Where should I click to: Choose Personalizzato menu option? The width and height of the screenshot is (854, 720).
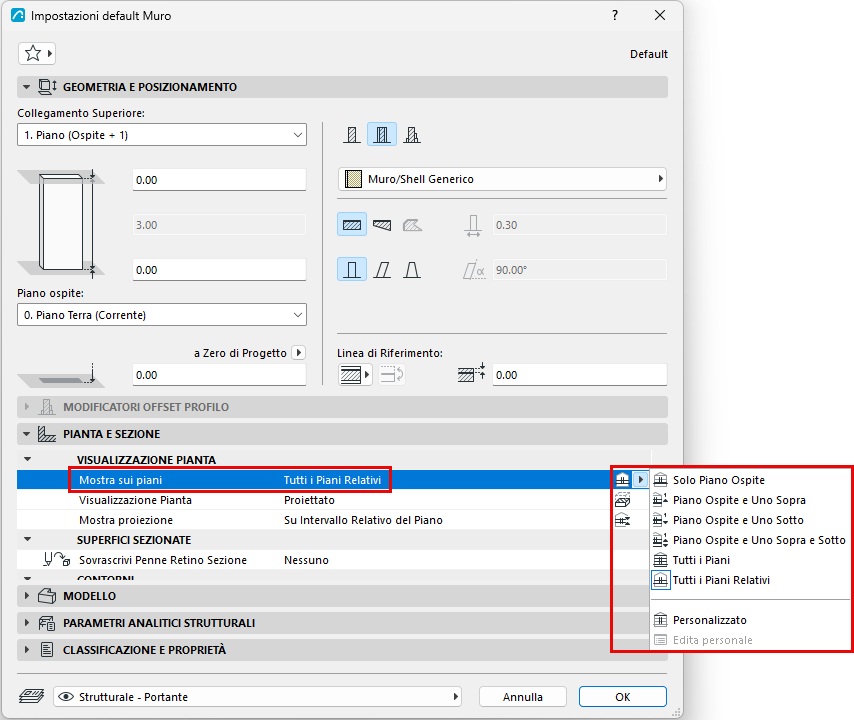tap(750, 620)
